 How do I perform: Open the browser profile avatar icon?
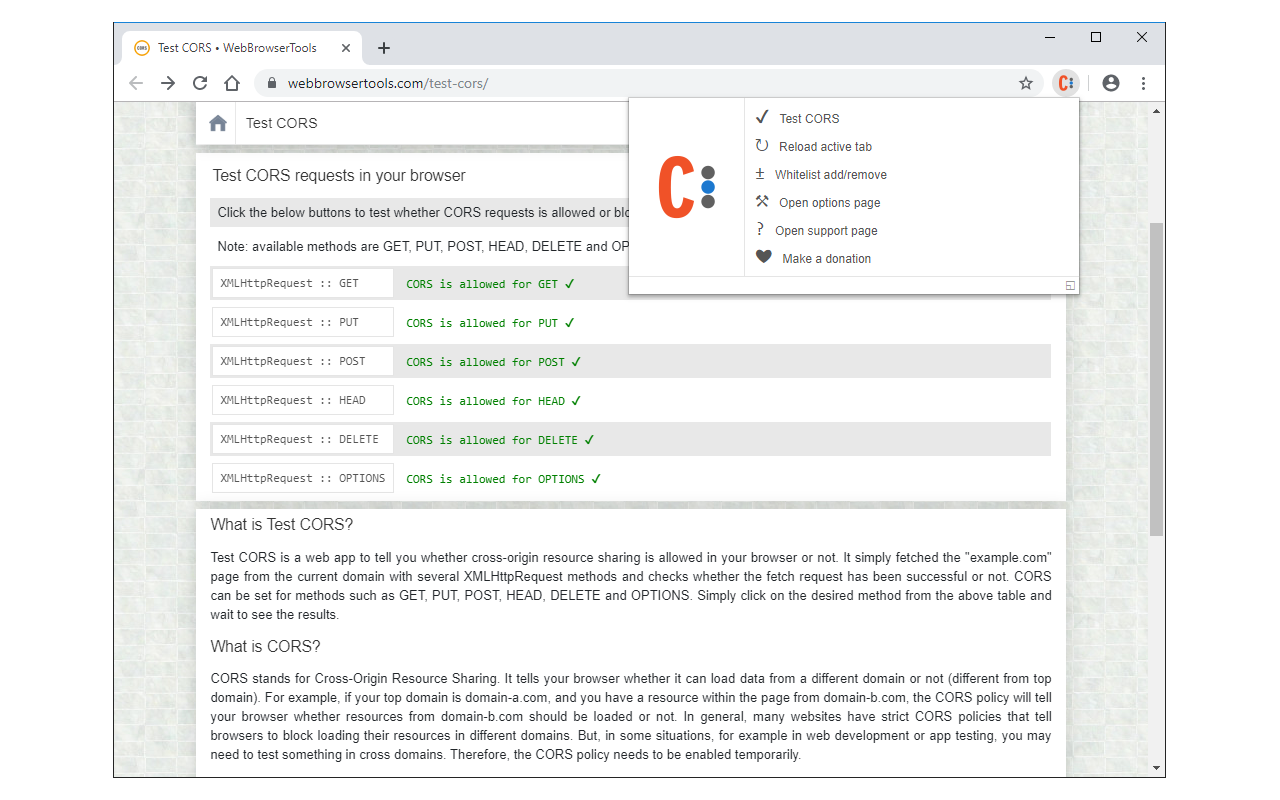[1110, 83]
